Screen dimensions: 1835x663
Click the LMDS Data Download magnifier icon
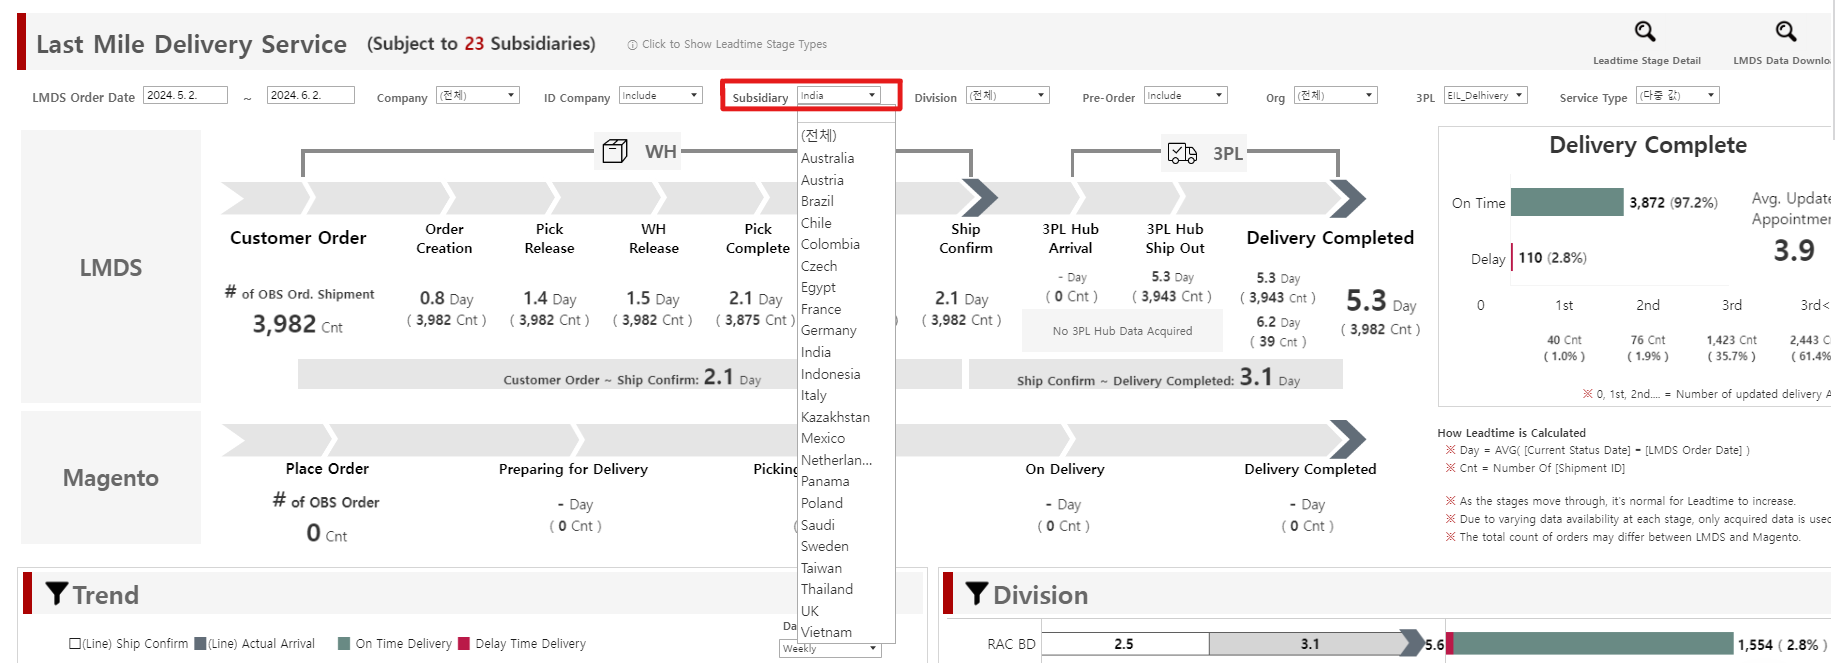click(x=1786, y=32)
